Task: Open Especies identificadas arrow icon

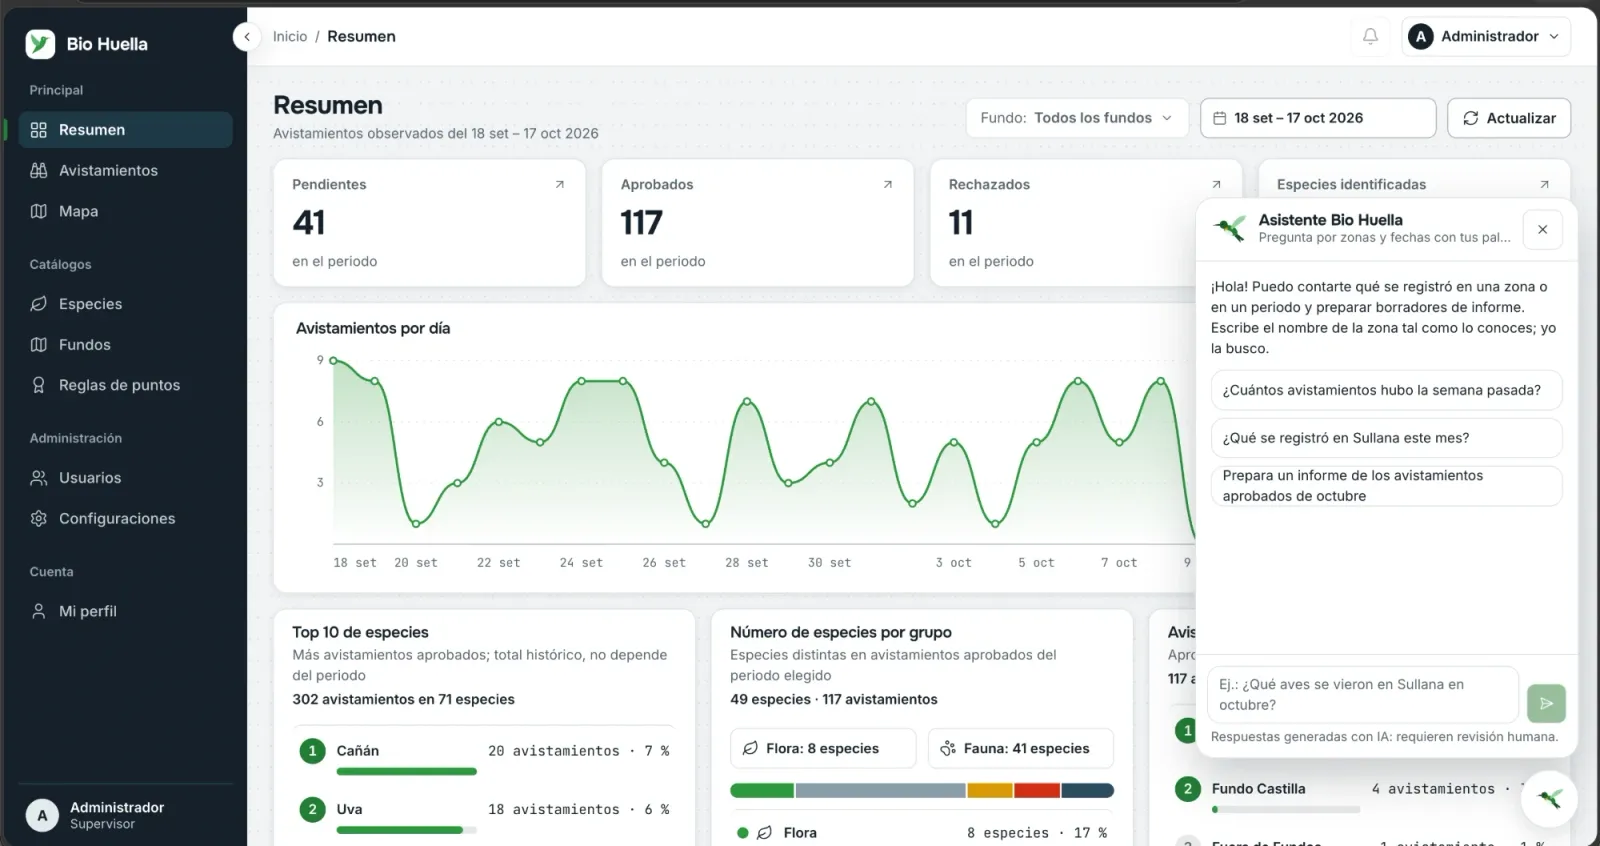Action: (x=1544, y=184)
